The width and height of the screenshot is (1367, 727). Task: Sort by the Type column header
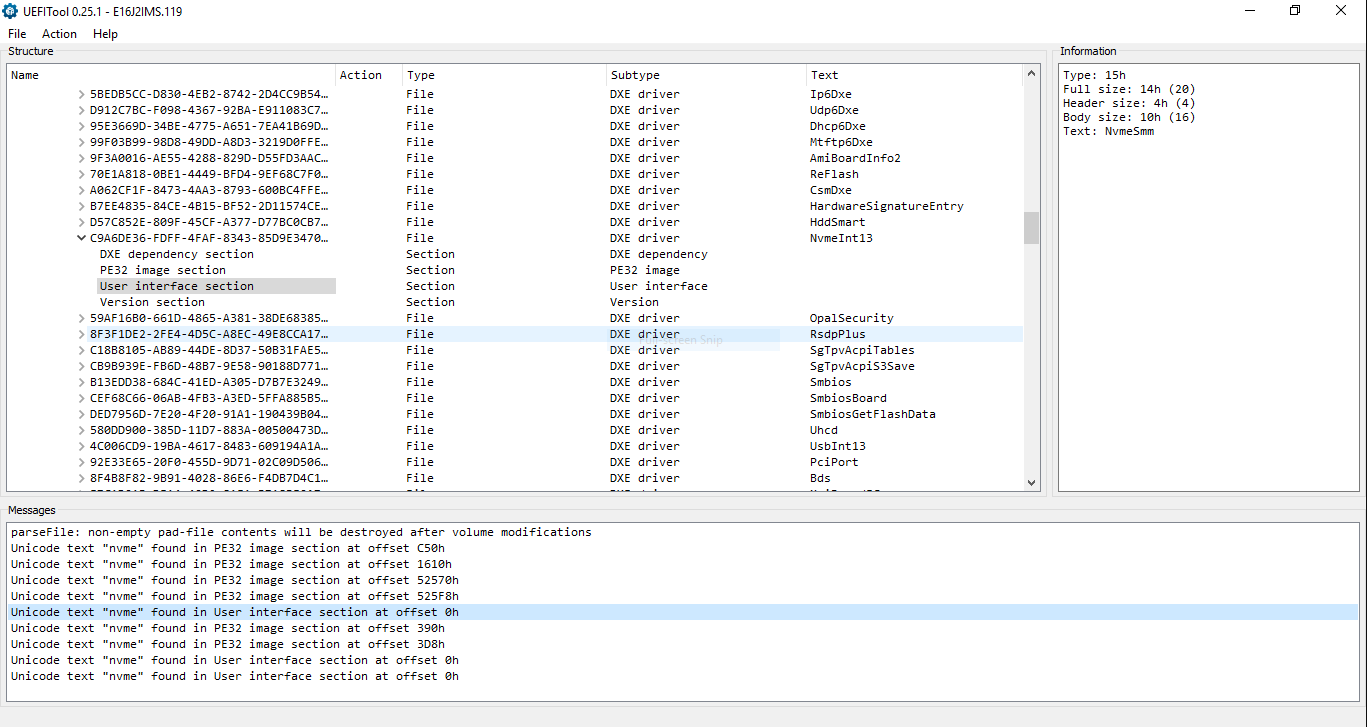coord(504,75)
